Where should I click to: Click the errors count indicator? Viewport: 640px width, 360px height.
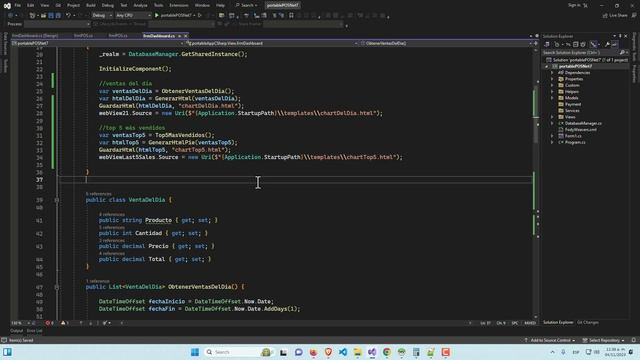[49, 323]
